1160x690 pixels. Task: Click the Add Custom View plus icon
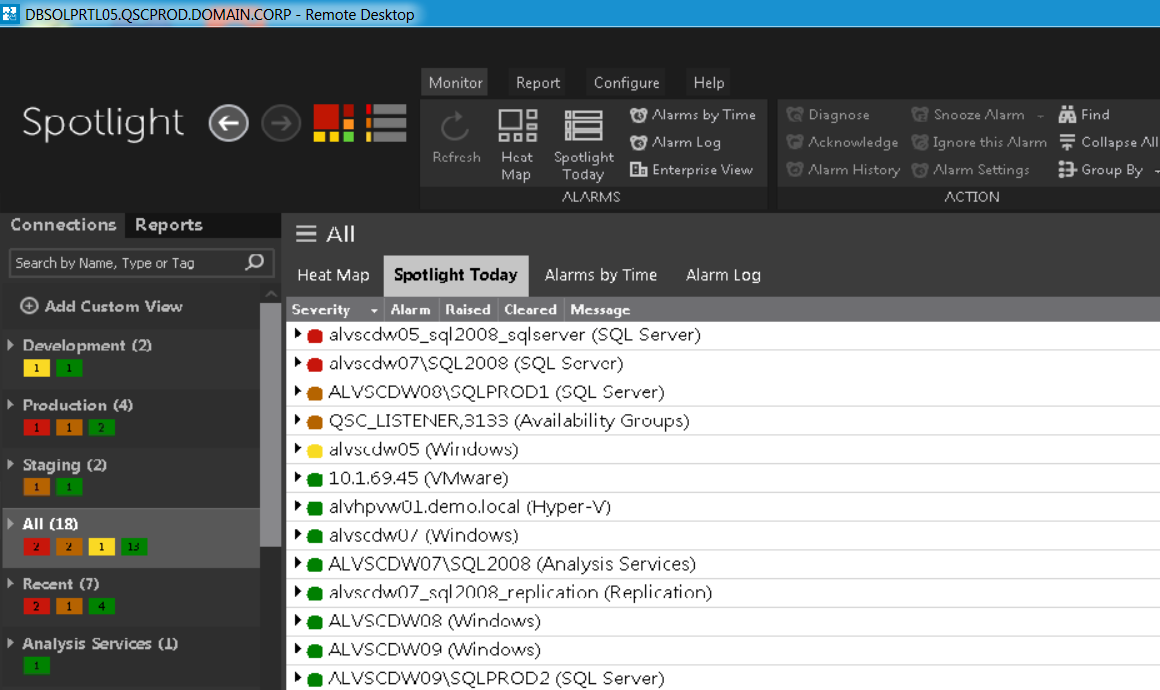coord(29,305)
